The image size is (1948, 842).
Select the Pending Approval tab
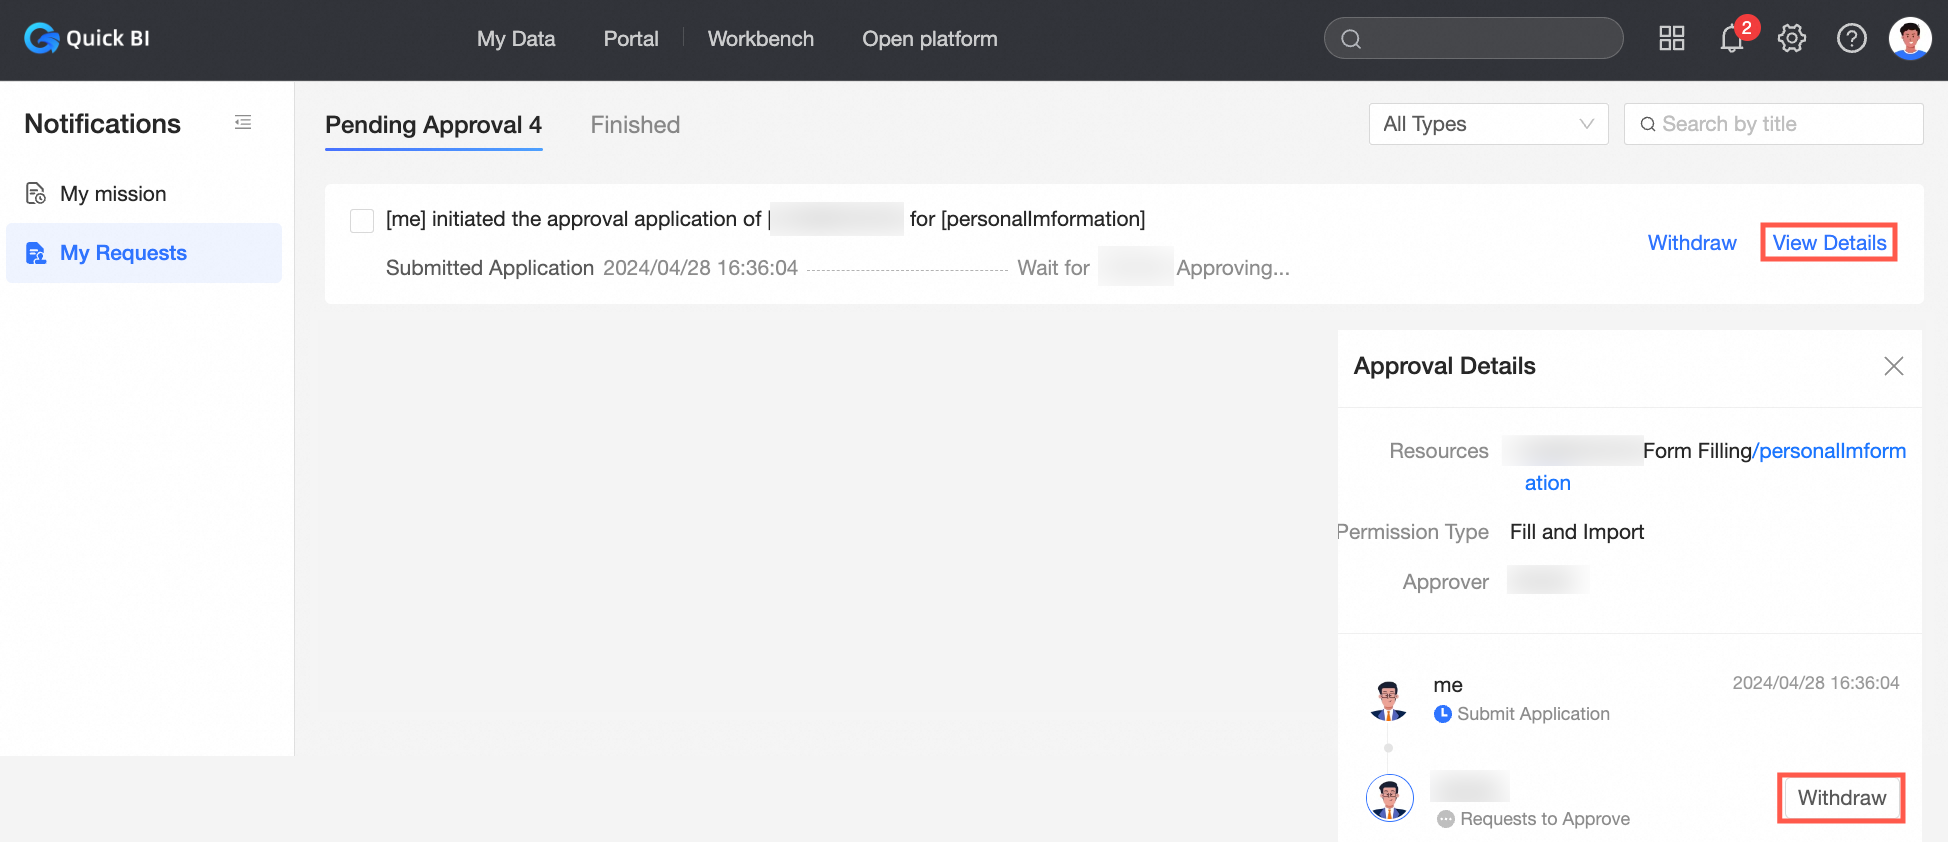433,125
